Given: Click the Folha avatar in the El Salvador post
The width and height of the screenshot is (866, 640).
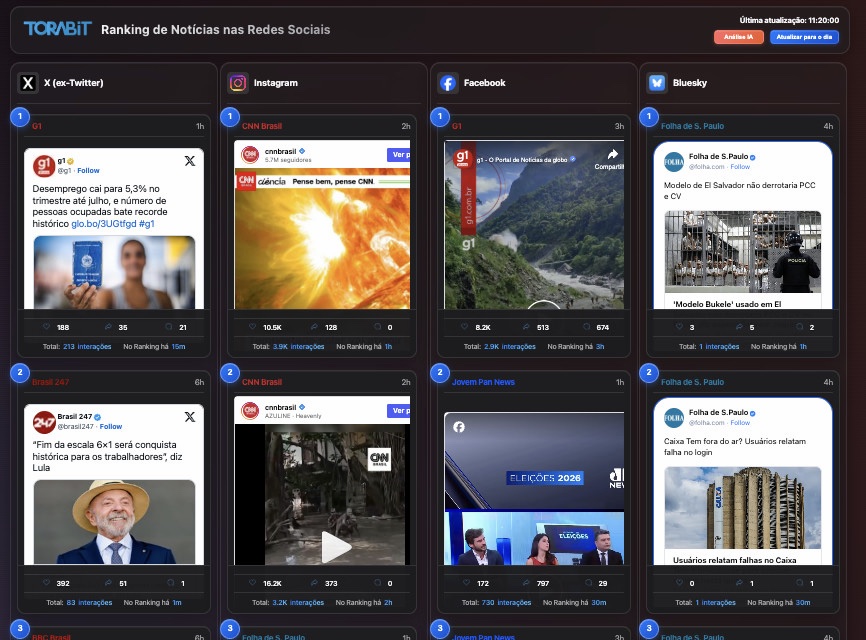Looking at the screenshot, I should (674, 162).
